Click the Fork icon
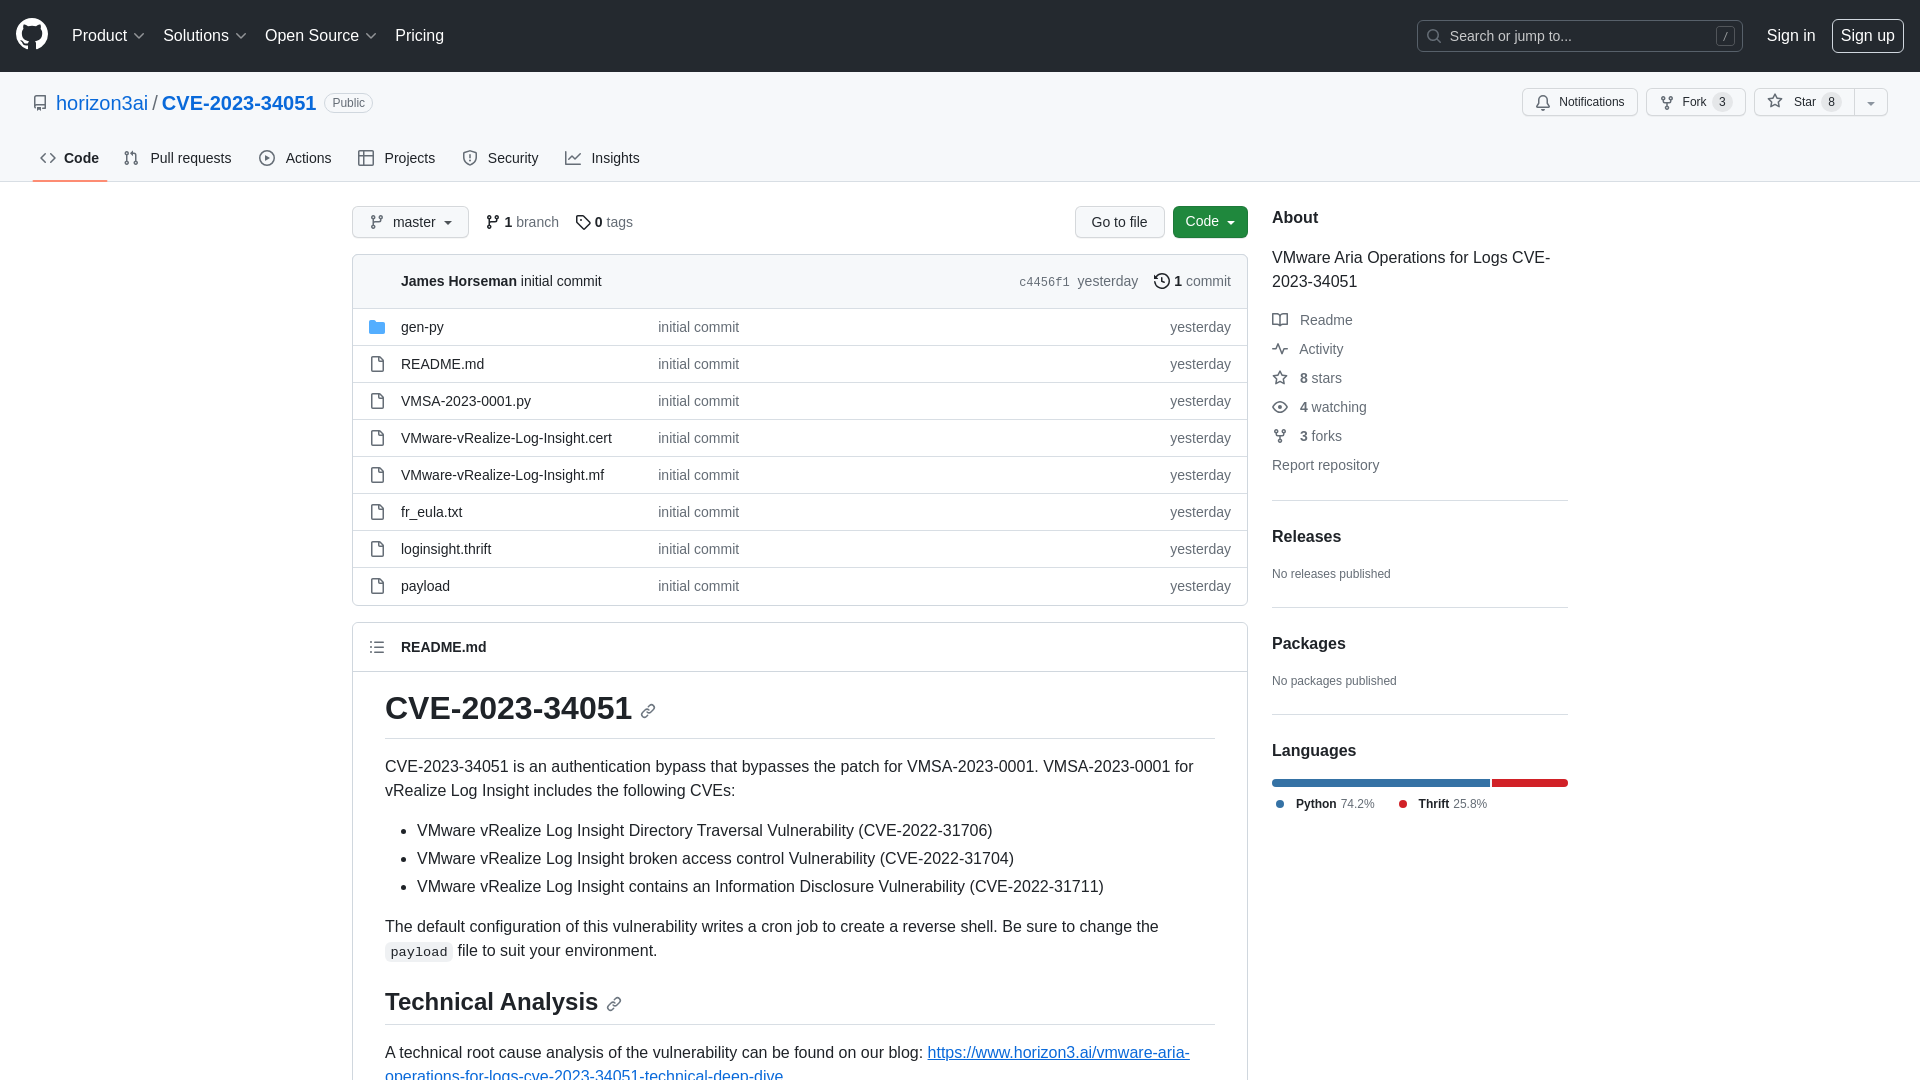1920x1080 pixels. pos(1667,102)
